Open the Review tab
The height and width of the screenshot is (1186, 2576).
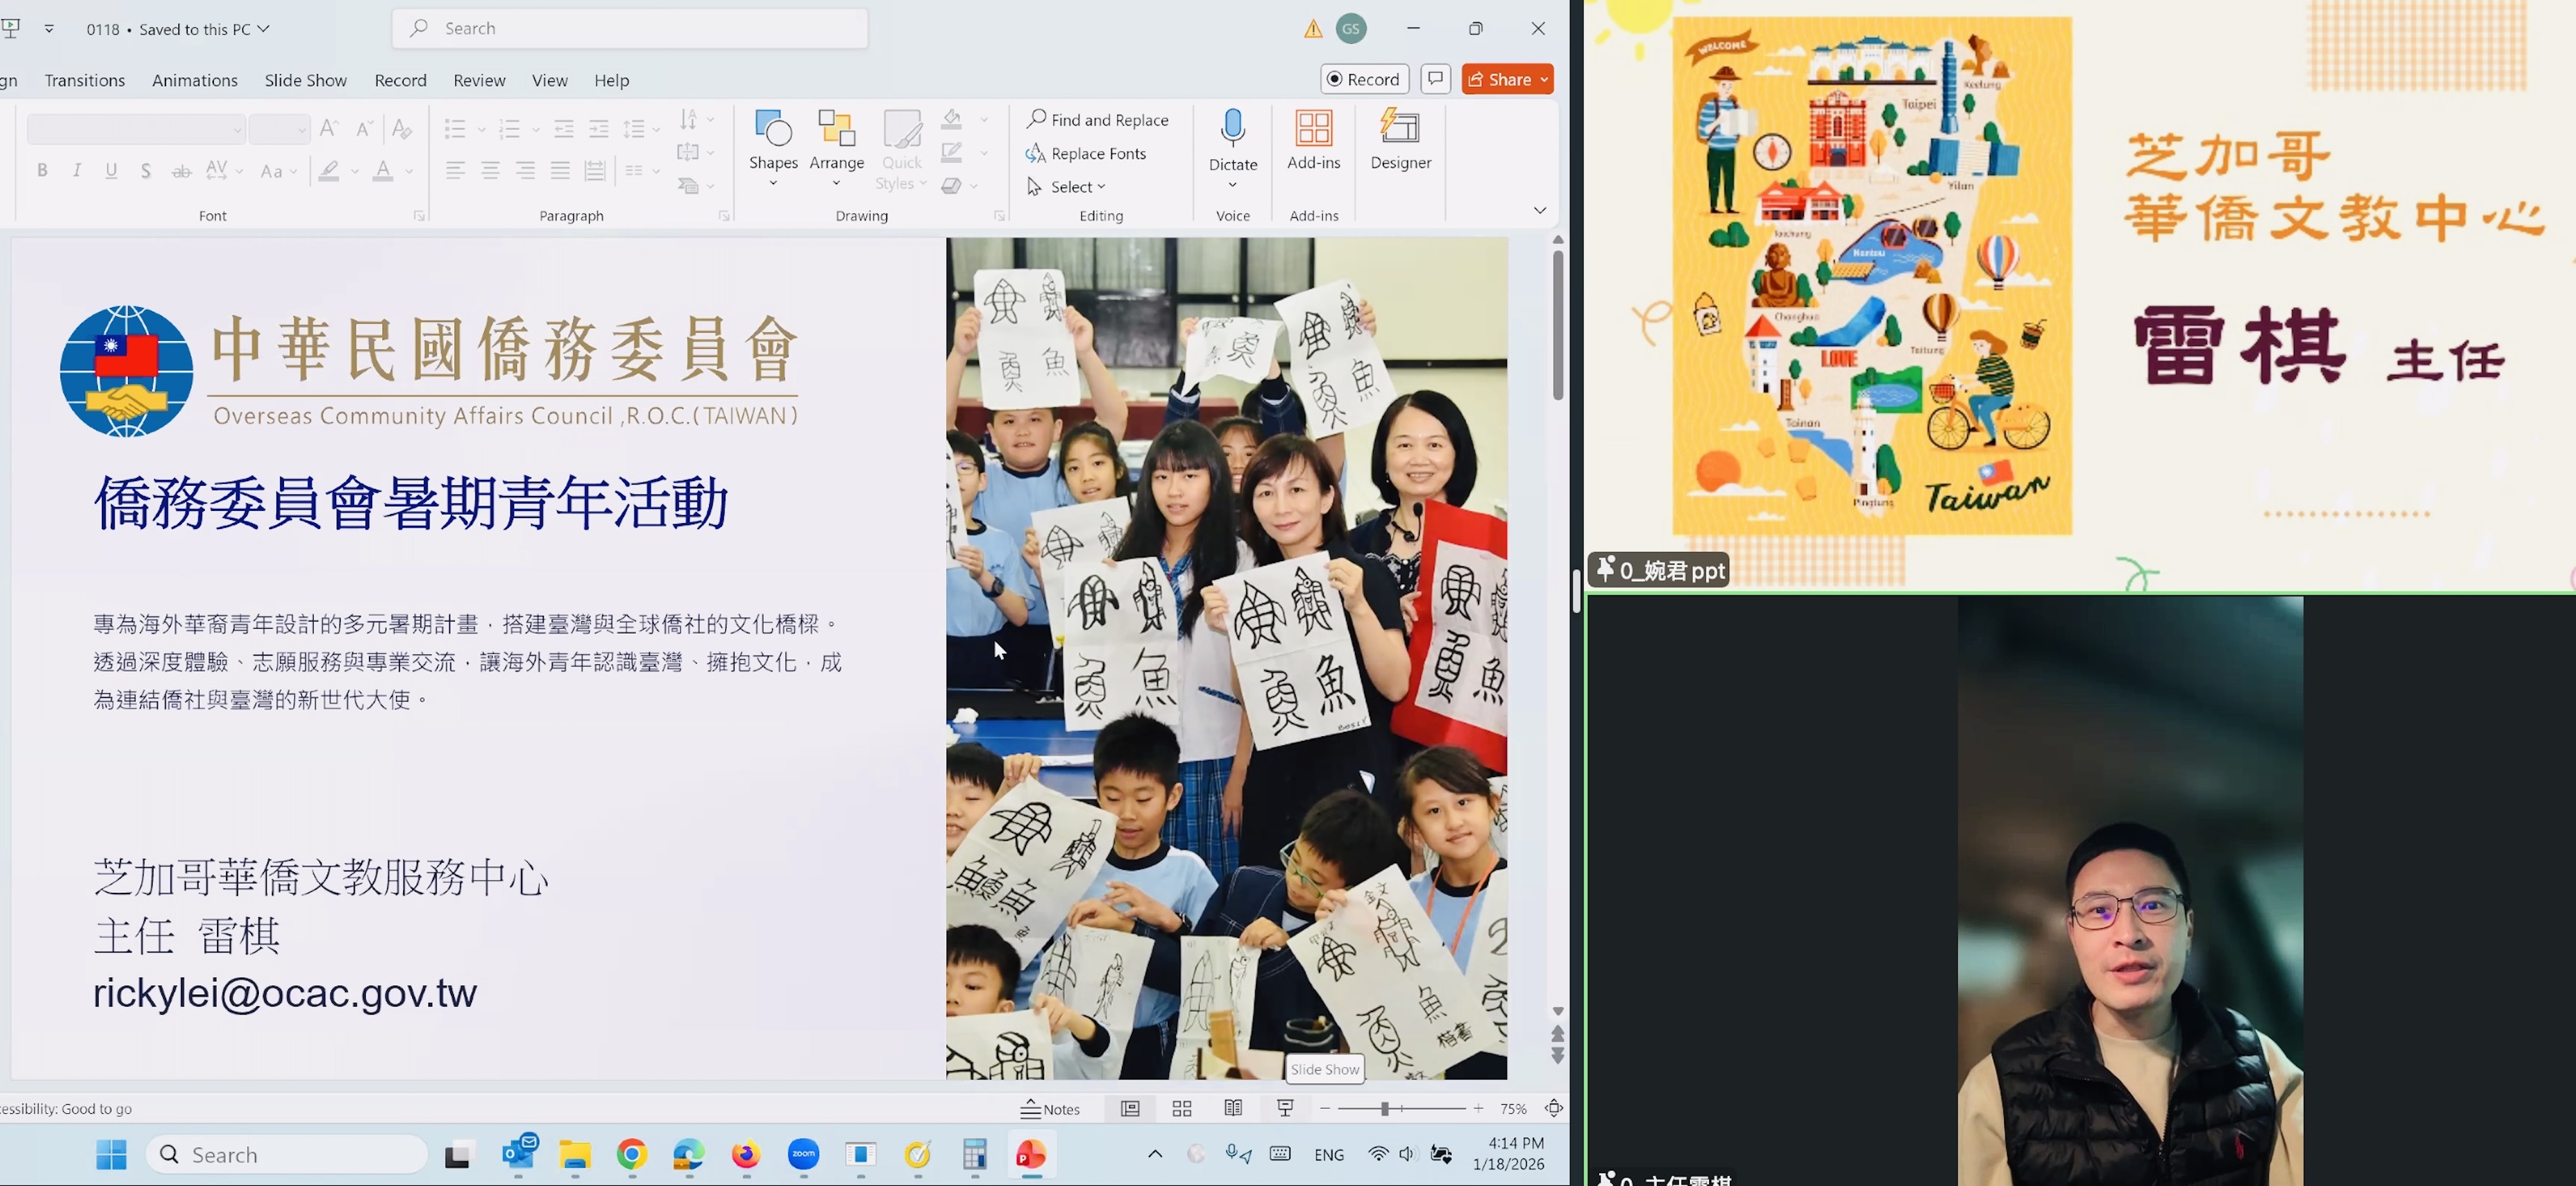[x=479, y=80]
